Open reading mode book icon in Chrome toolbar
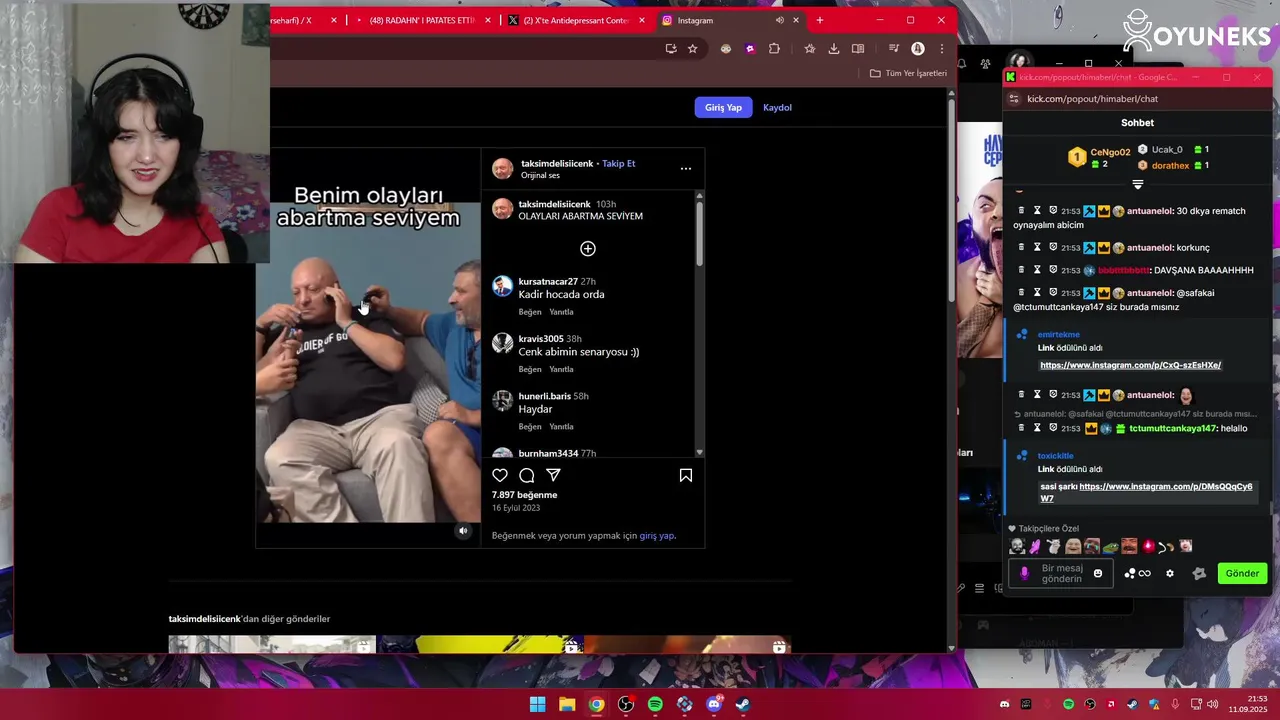1280x720 pixels. [x=858, y=49]
